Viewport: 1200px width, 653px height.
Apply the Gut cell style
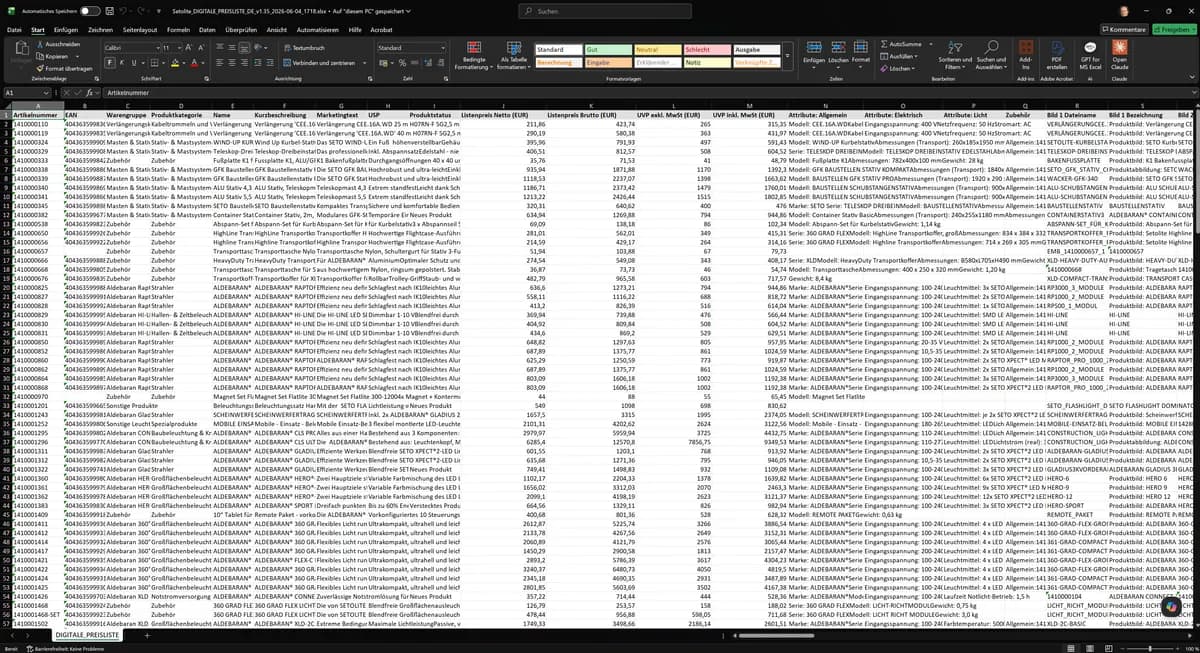tap(609, 49)
